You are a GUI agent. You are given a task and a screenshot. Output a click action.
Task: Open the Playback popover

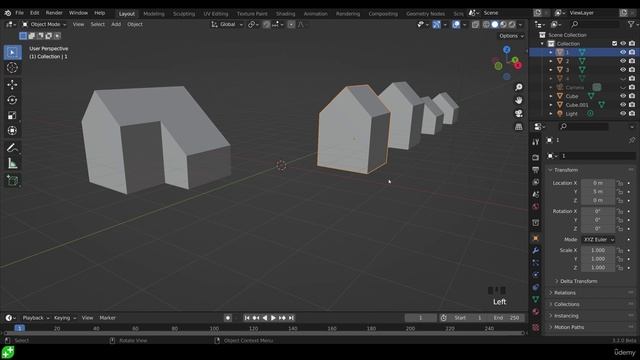[36, 318]
